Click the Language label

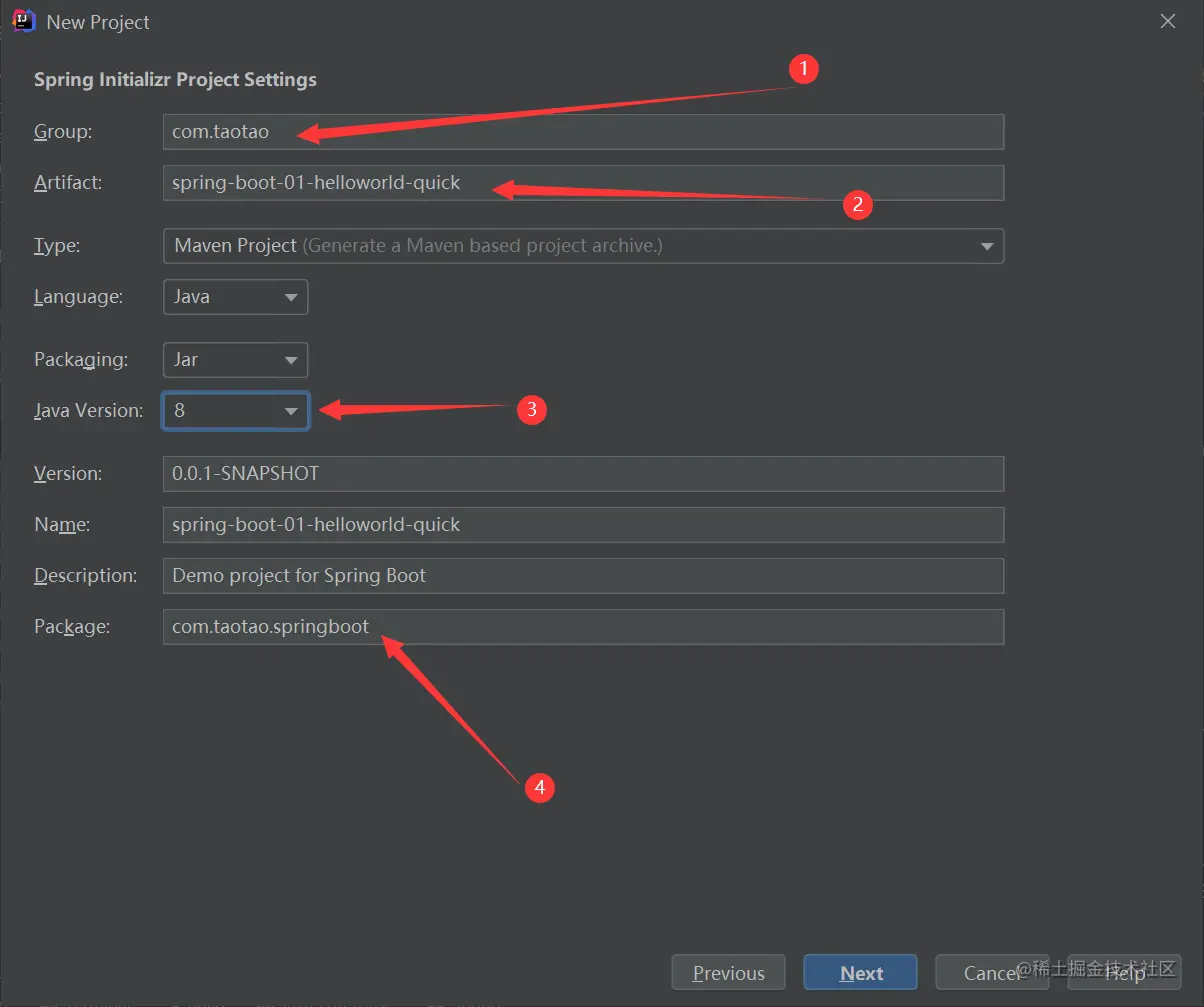tap(79, 297)
